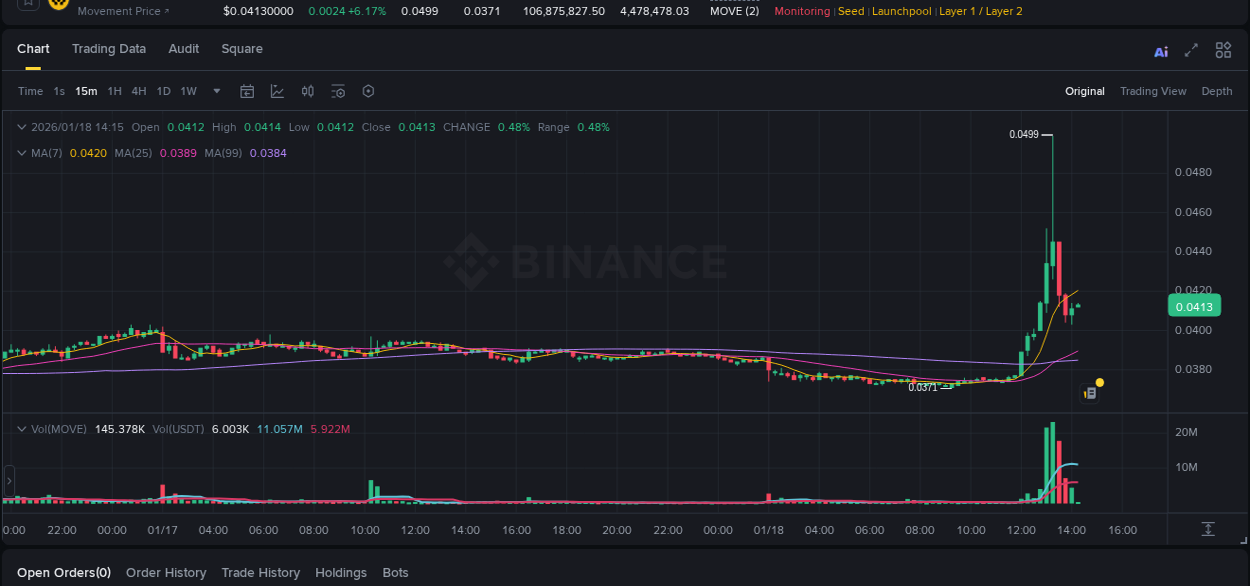Click the left scroll arrow on the volume pane
The height and width of the screenshot is (586, 1250).
[9, 478]
